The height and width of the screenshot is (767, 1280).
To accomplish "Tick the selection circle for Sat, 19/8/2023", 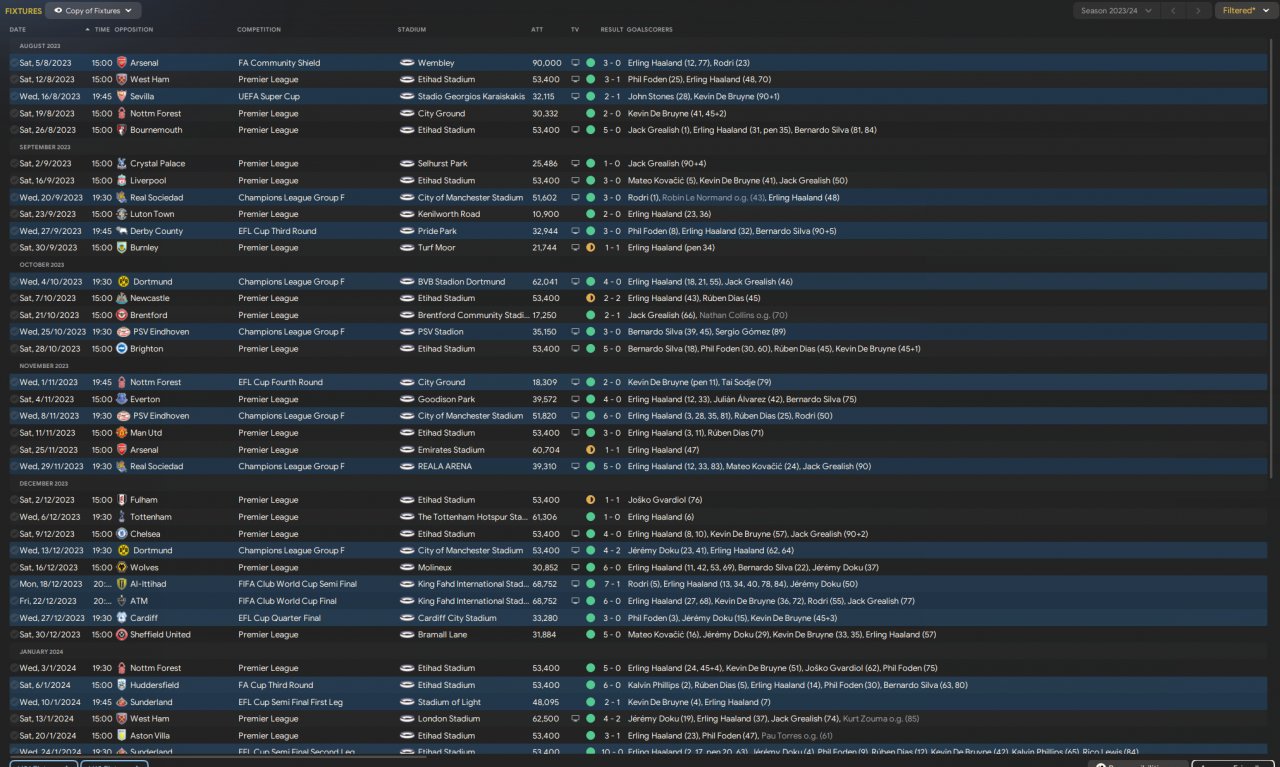I will (15, 114).
